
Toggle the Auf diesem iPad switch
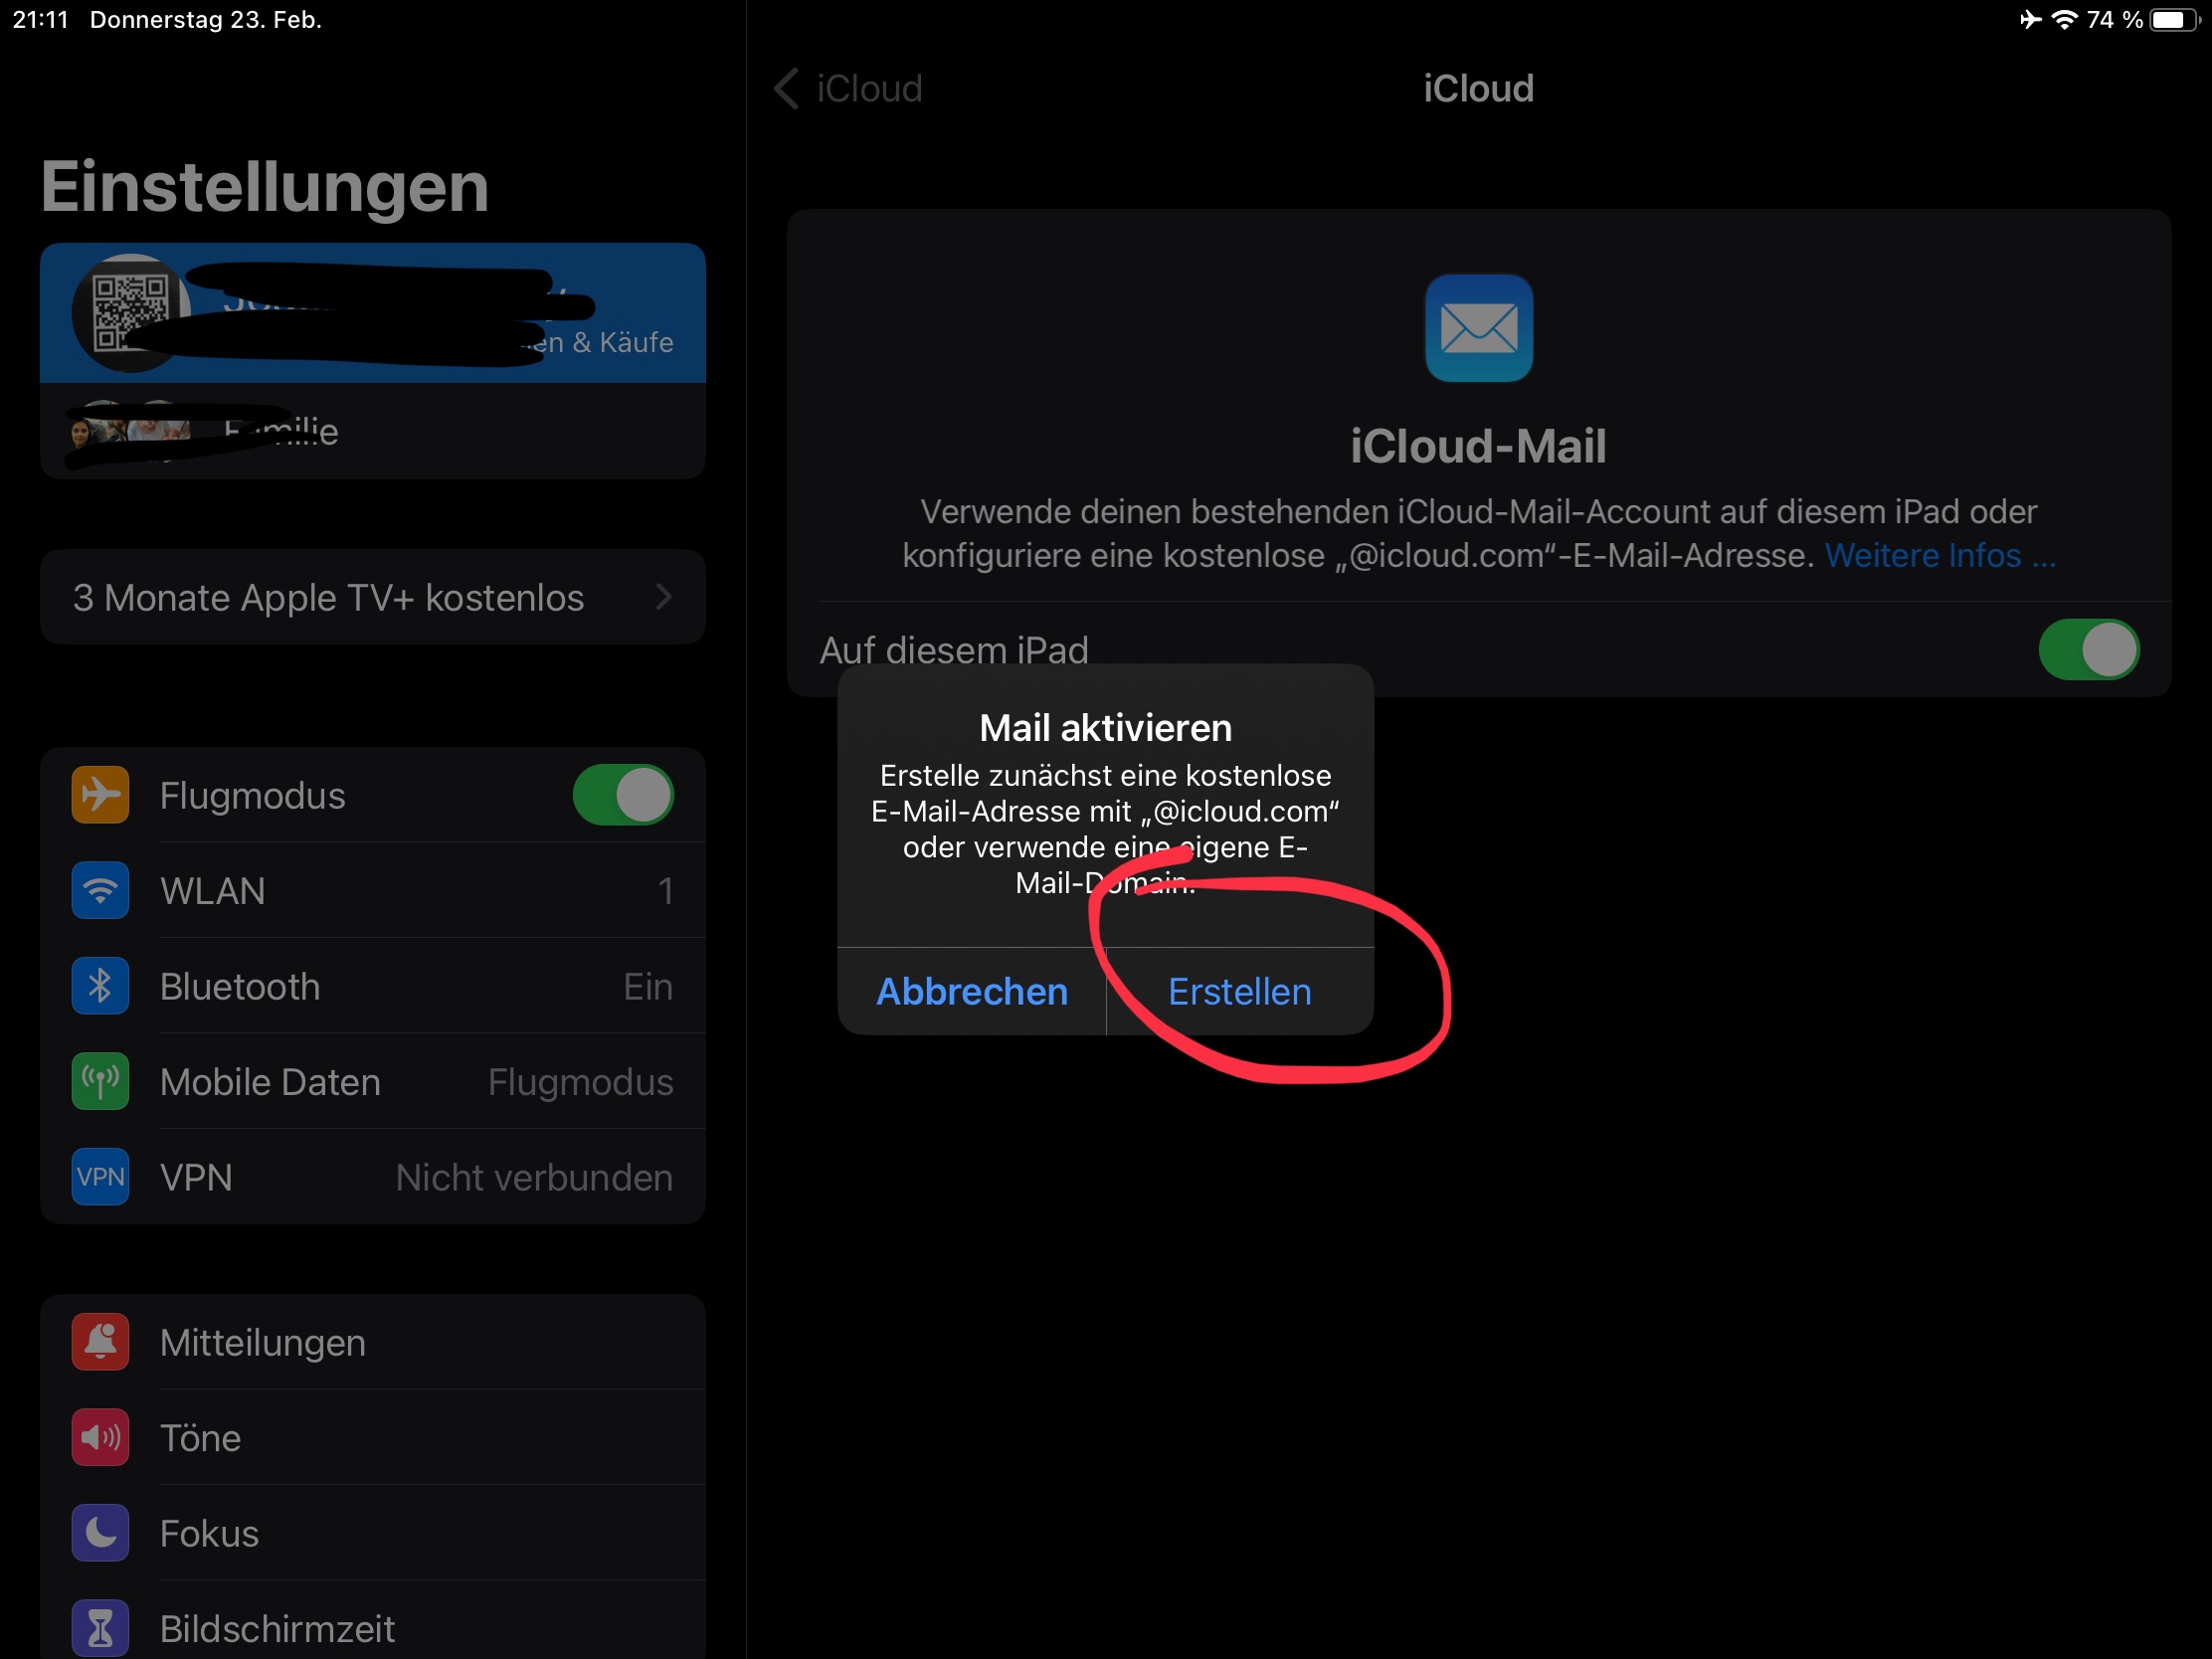click(x=2089, y=650)
